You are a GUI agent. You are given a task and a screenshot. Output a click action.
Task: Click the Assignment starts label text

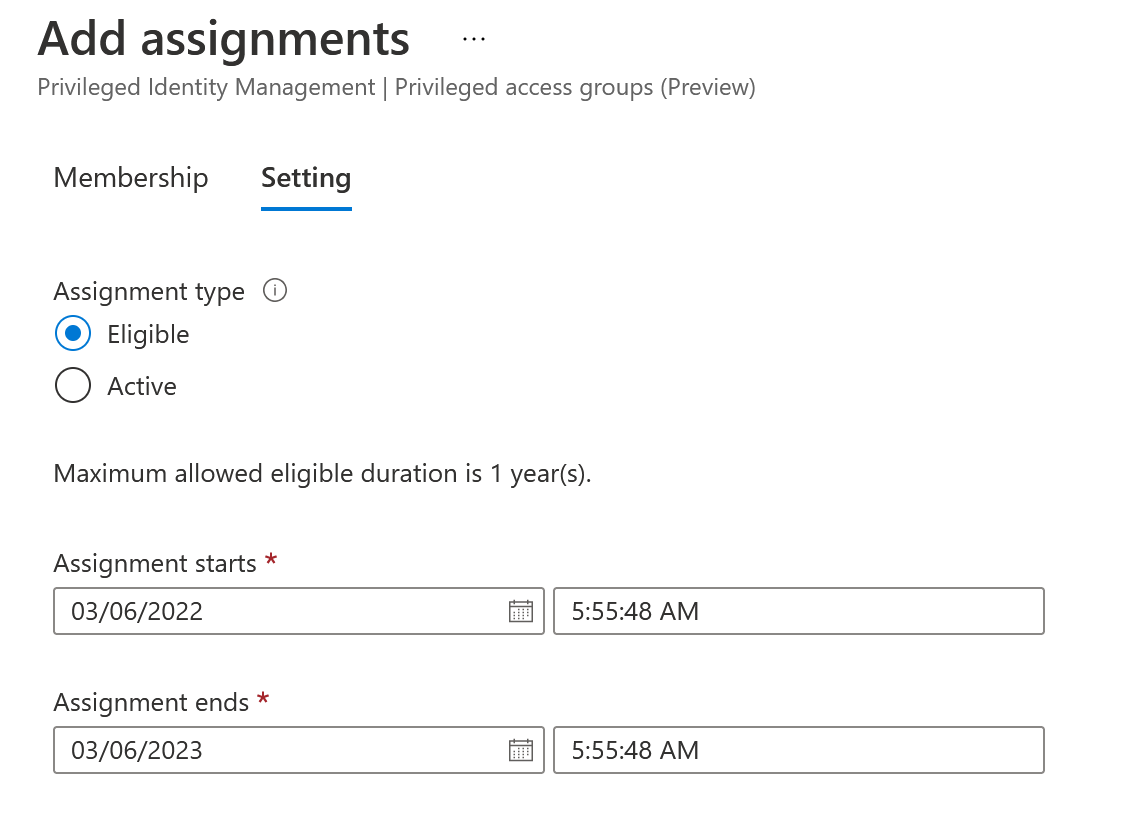click(155, 564)
